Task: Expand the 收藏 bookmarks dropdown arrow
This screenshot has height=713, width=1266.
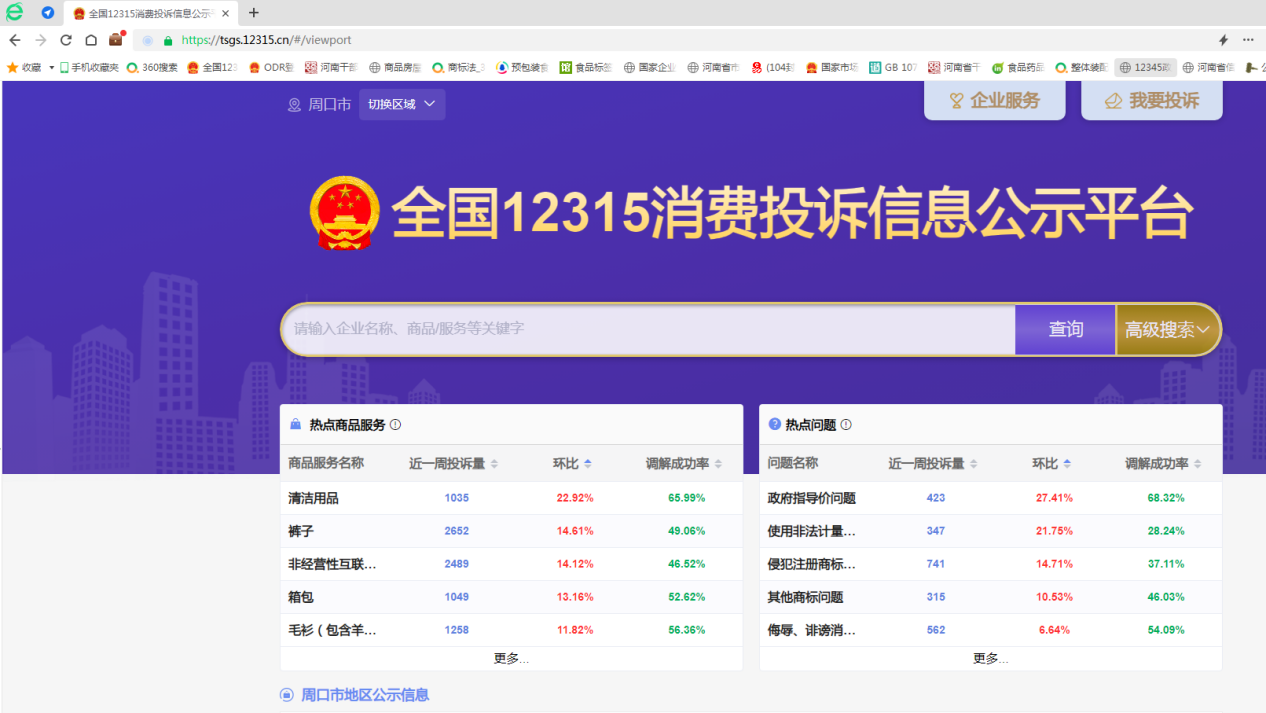Action: tap(51, 68)
